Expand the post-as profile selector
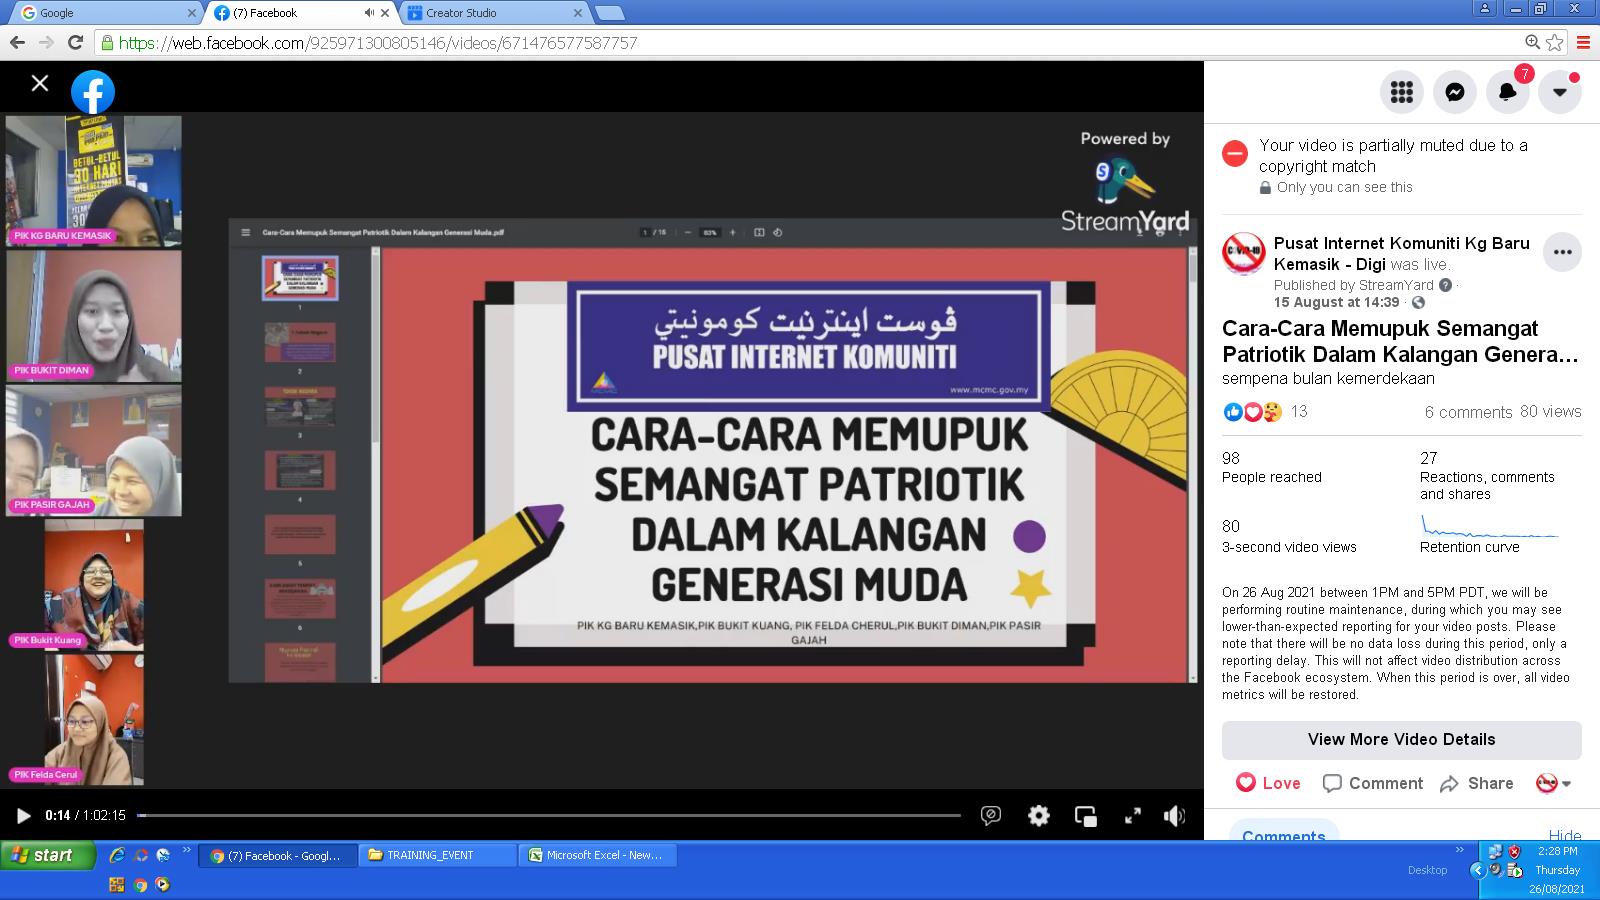The image size is (1600, 900). (x=1554, y=784)
